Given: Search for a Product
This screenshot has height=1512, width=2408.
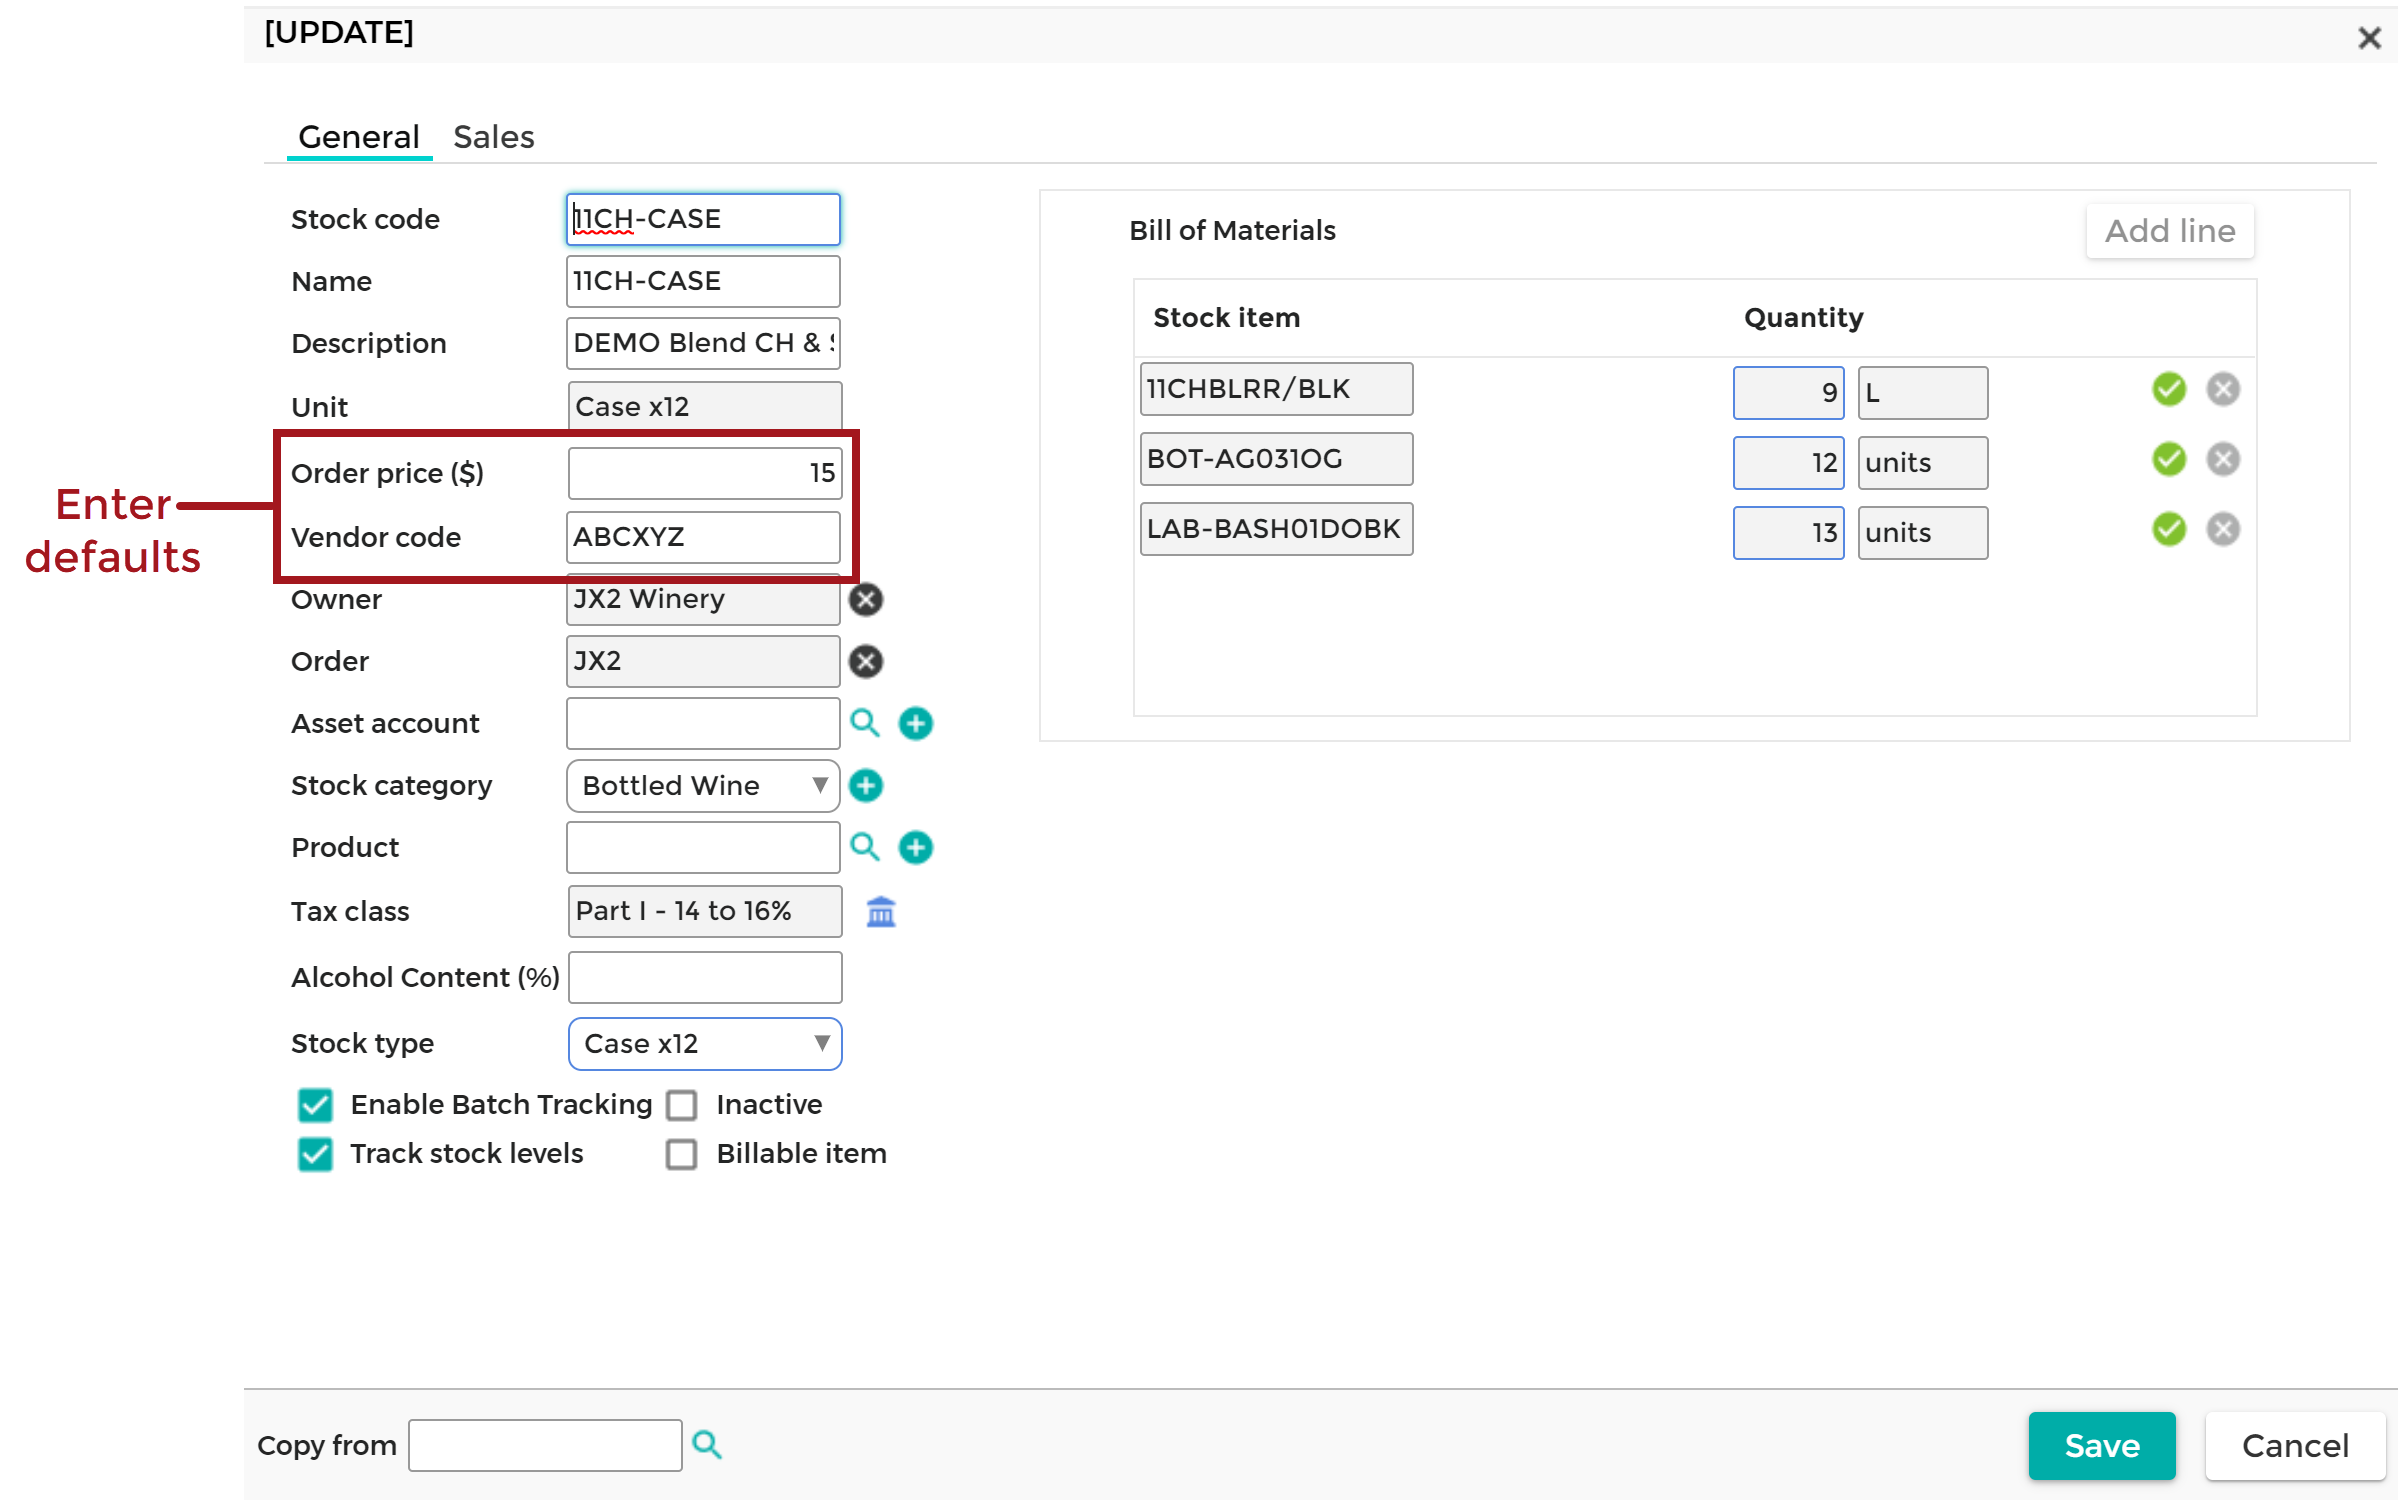Looking at the screenshot, I should (865, 847).
